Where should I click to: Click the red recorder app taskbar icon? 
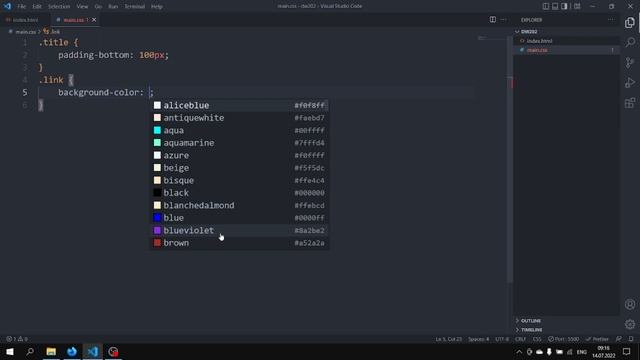[113, 351]
